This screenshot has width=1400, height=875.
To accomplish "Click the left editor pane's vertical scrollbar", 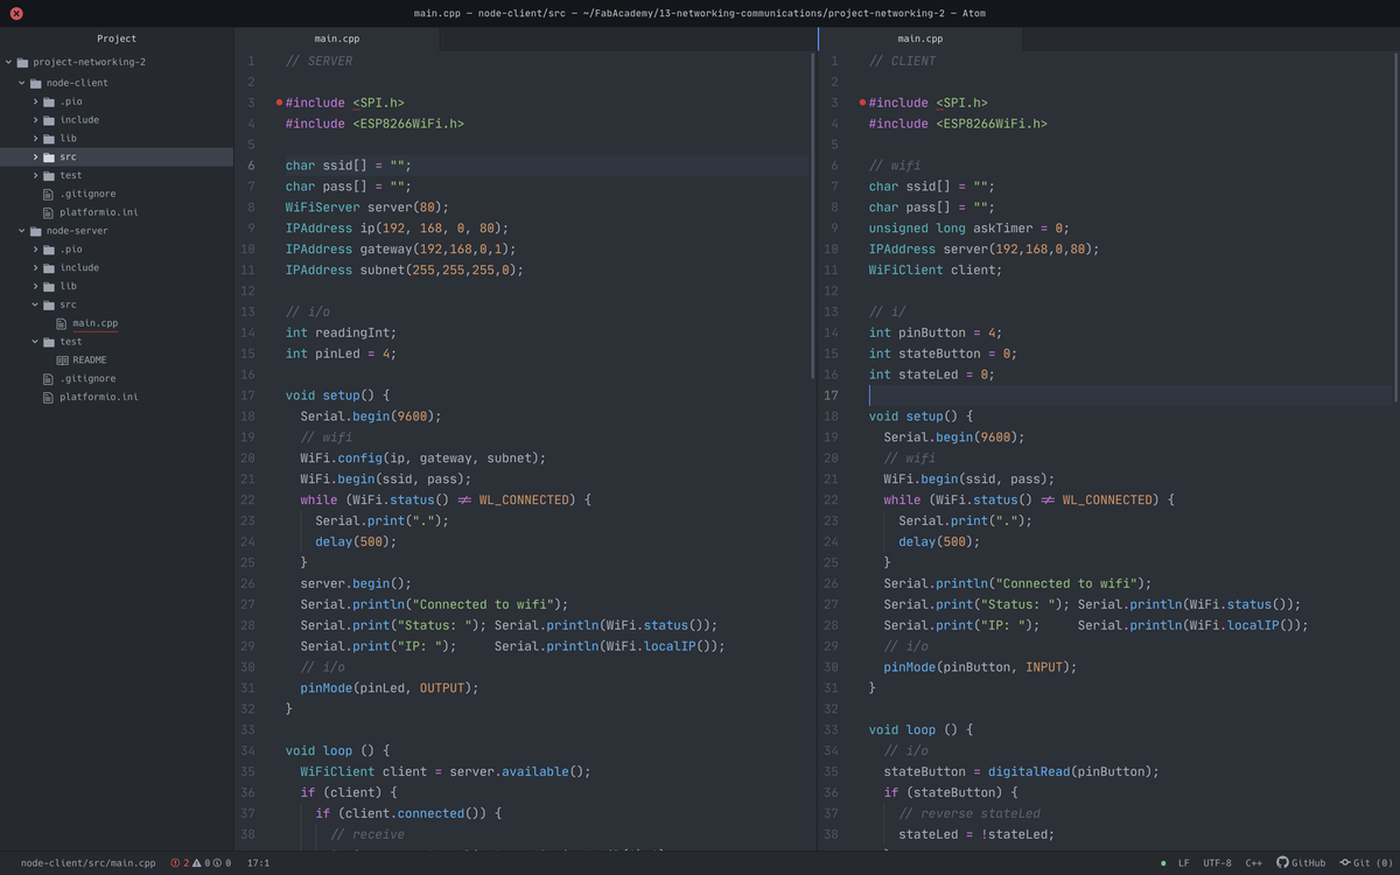I will point(812,216).
